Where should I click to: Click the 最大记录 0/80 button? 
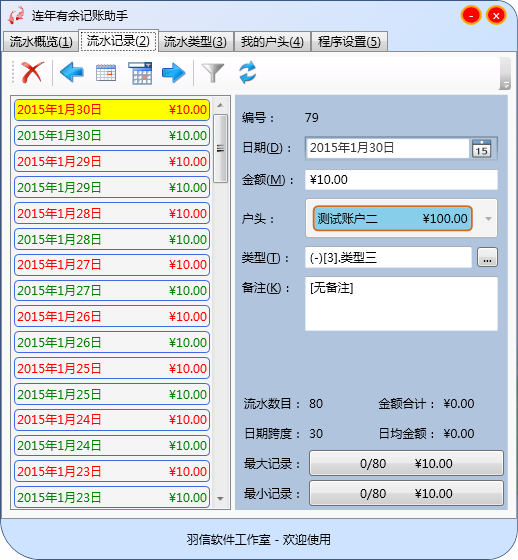pos(406,463)
